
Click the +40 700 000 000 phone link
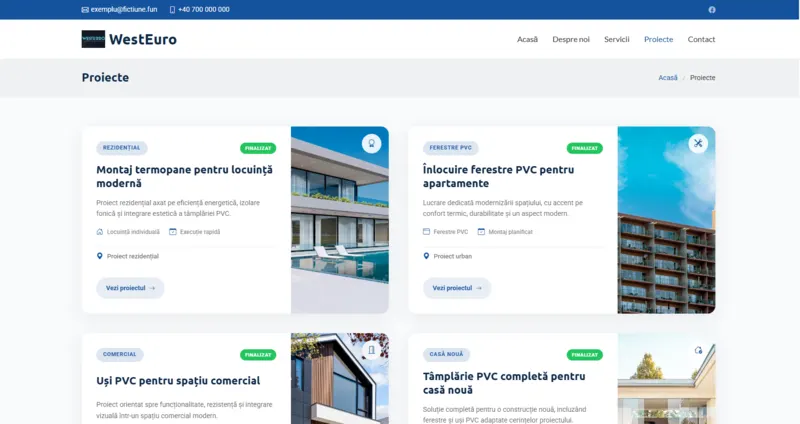[x=204, y=10]
